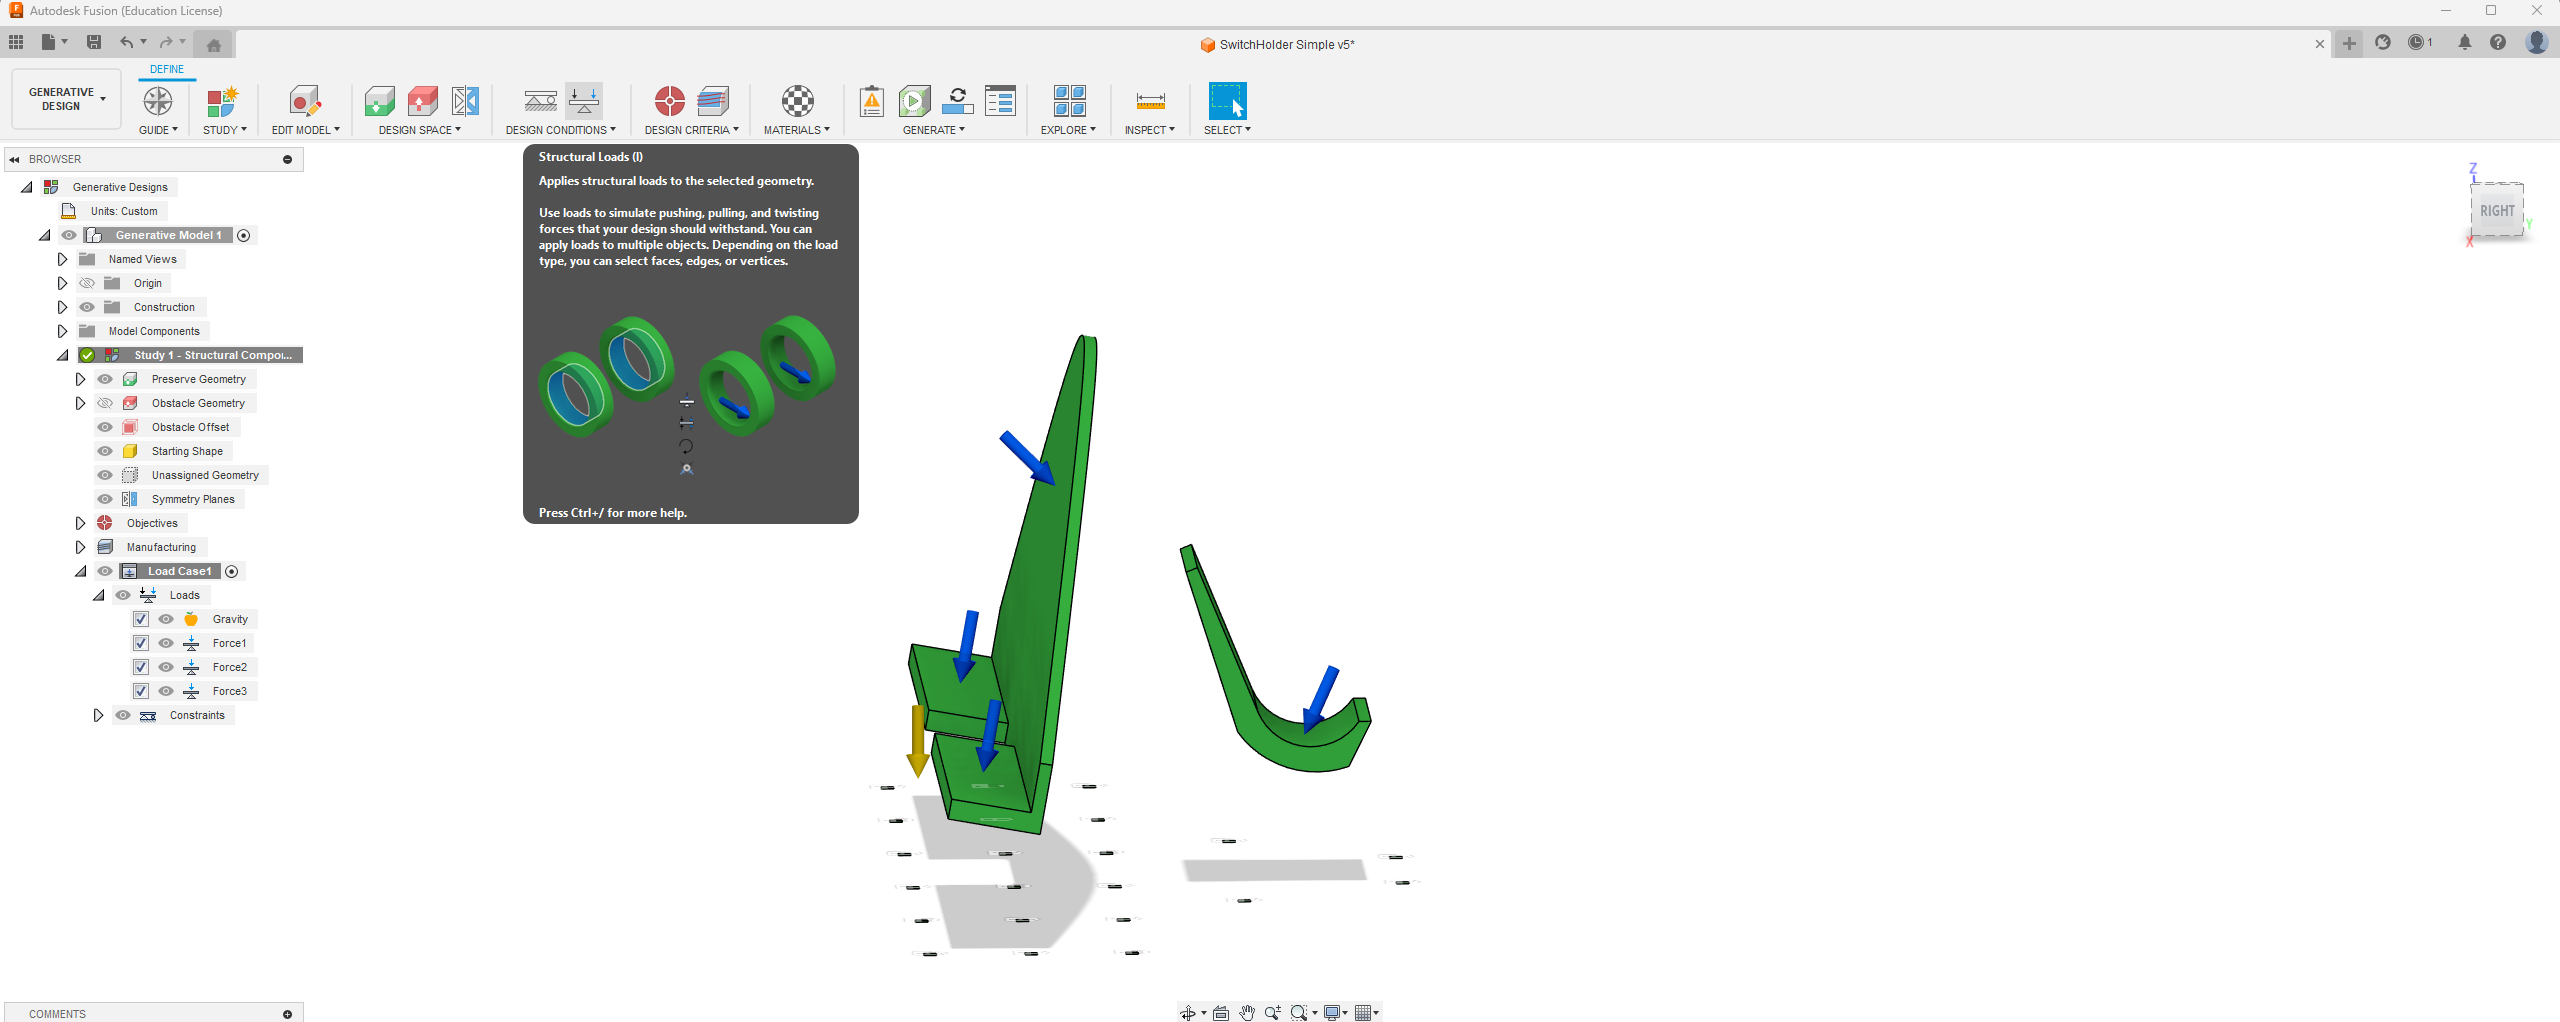Click the Edit Model icon
The image size is (2560, 1022).
click(305, 101)
